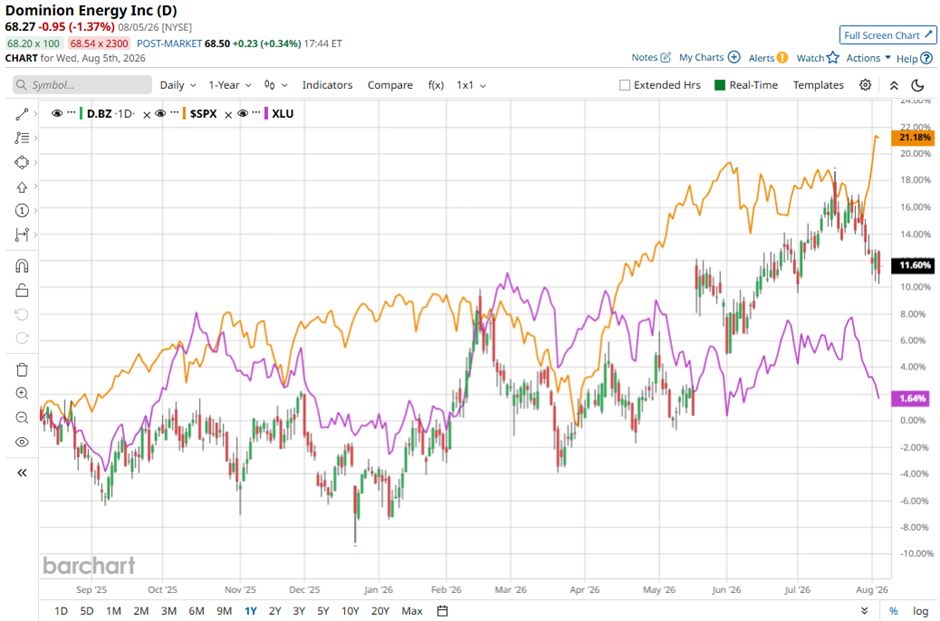Click the purple XLU color marker
Image resolution: width=940 pixels, height=621 pixels.
coord(266,113)
